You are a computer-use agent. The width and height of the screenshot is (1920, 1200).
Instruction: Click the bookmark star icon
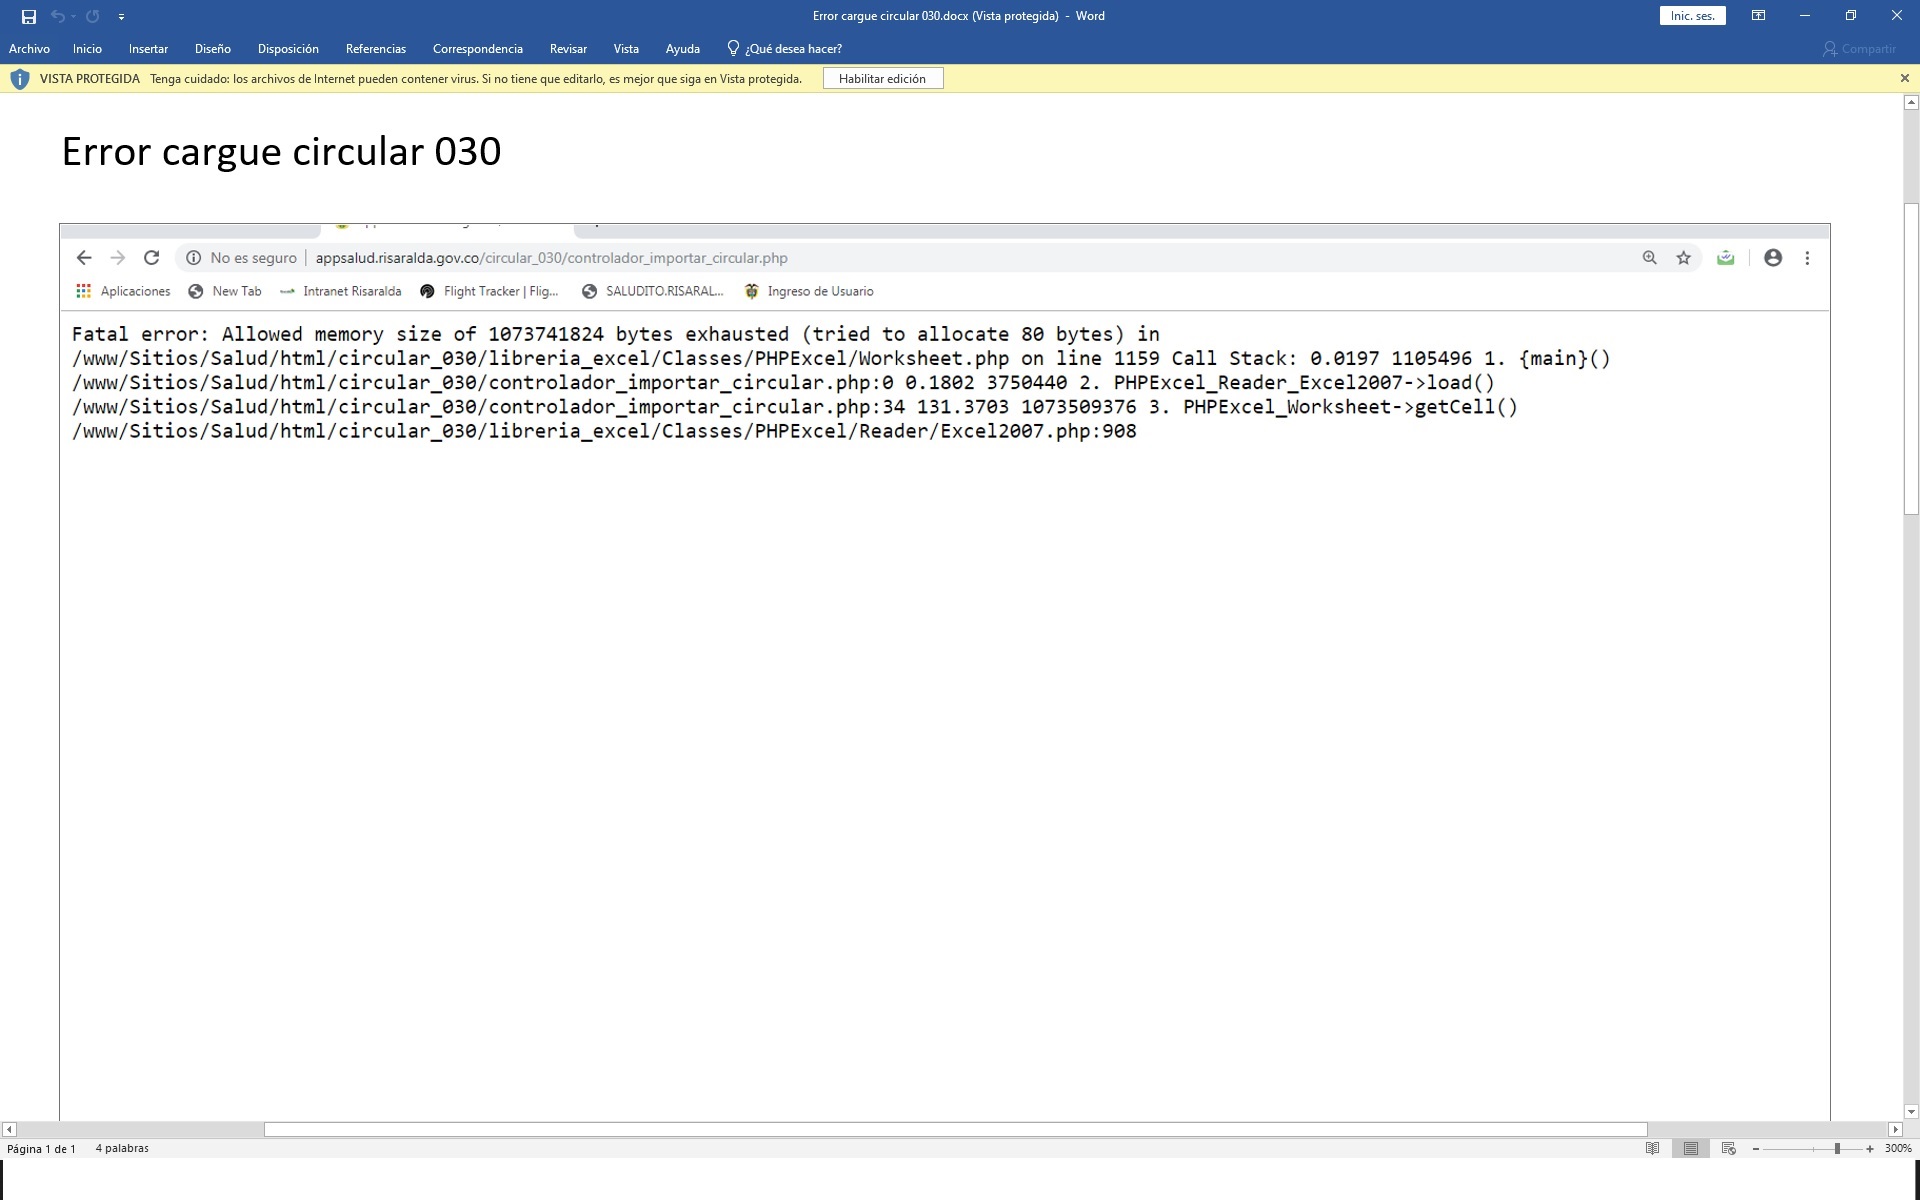click(1684, 258)
